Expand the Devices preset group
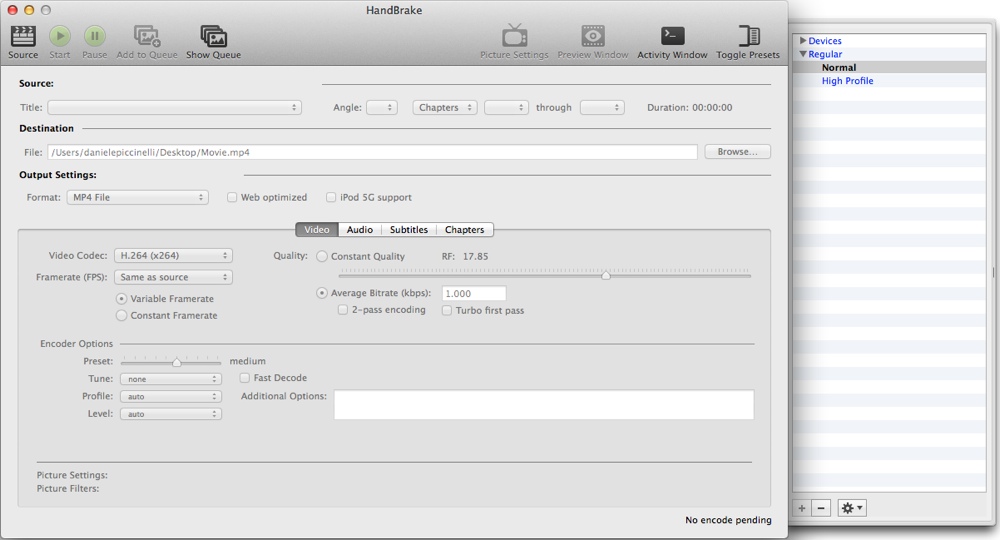Screen dimensions: 1000x540 (x=803, y=41)
